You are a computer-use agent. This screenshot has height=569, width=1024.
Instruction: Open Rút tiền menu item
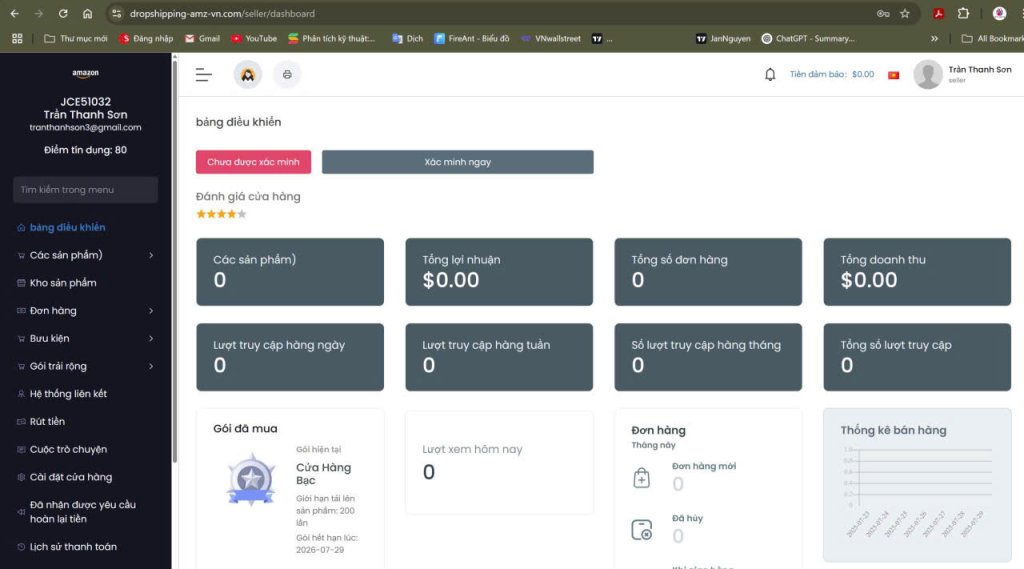tap(47, 421)
